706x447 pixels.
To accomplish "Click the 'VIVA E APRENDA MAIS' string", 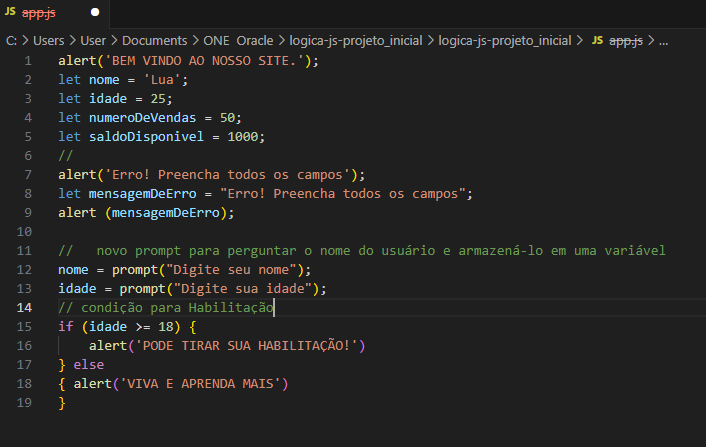I will pos(200,384).
